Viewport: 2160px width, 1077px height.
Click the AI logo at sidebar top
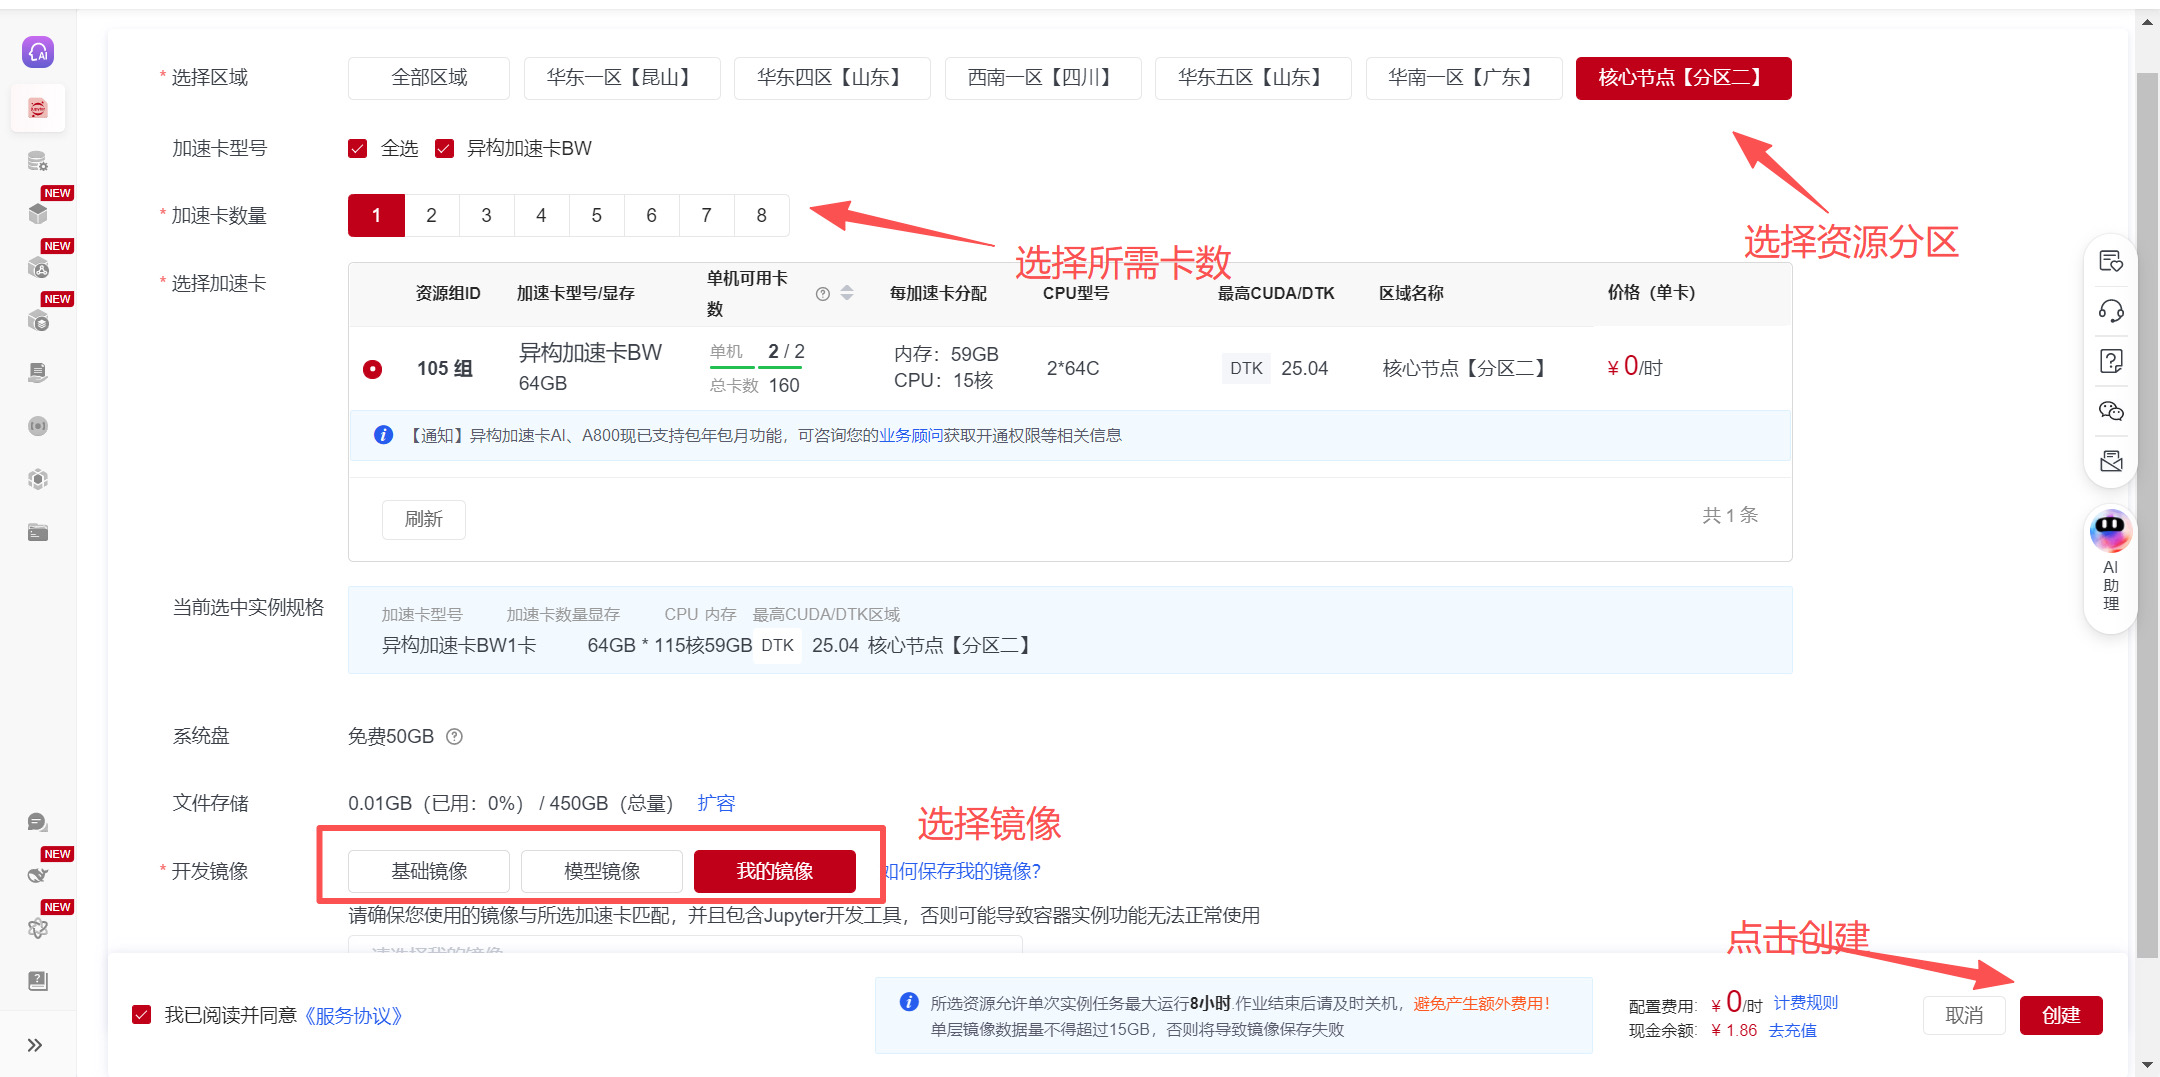38,52
